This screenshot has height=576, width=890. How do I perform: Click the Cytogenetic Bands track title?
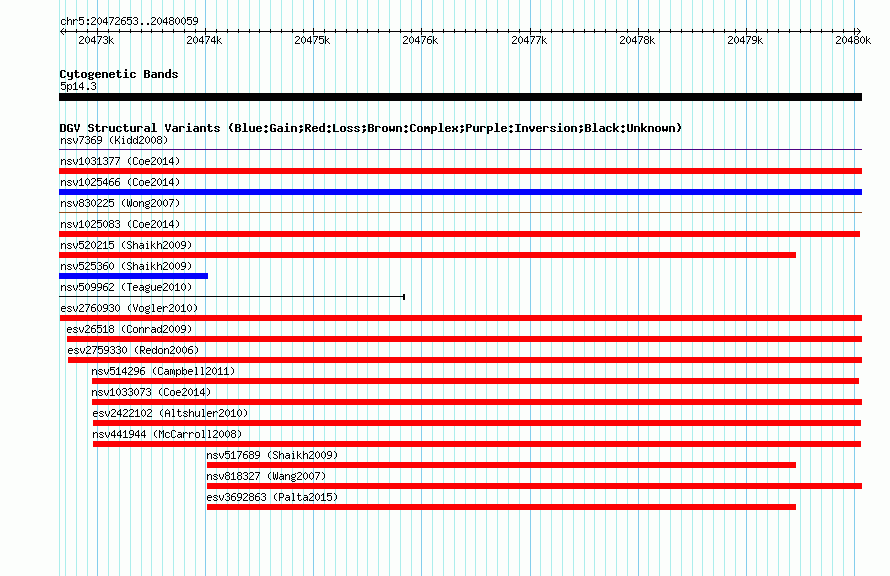tap(119, 74)
